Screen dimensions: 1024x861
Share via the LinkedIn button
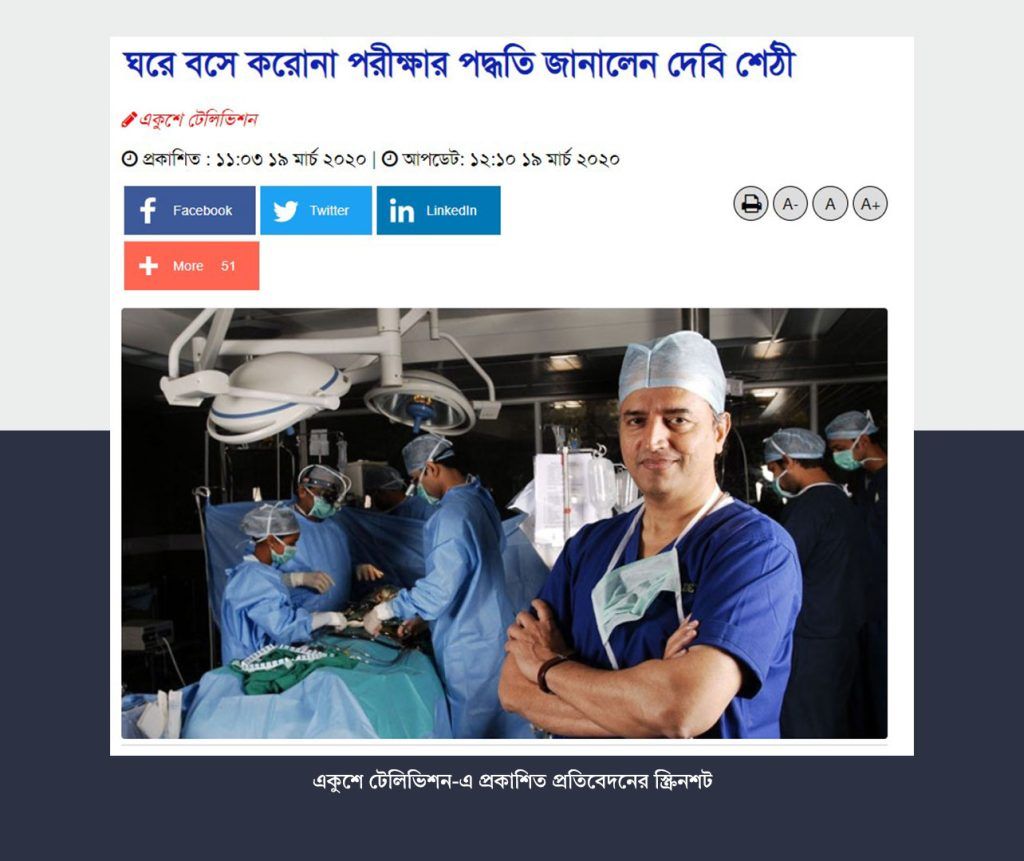438,210
